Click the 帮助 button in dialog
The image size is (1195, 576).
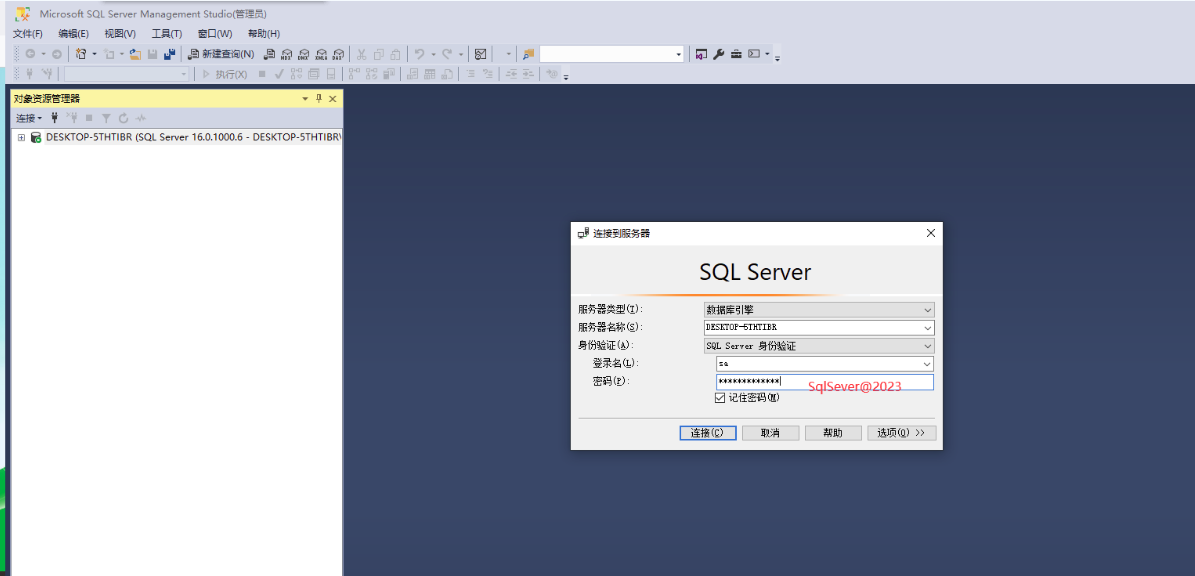pyautogui.click(x=833, y=433)
